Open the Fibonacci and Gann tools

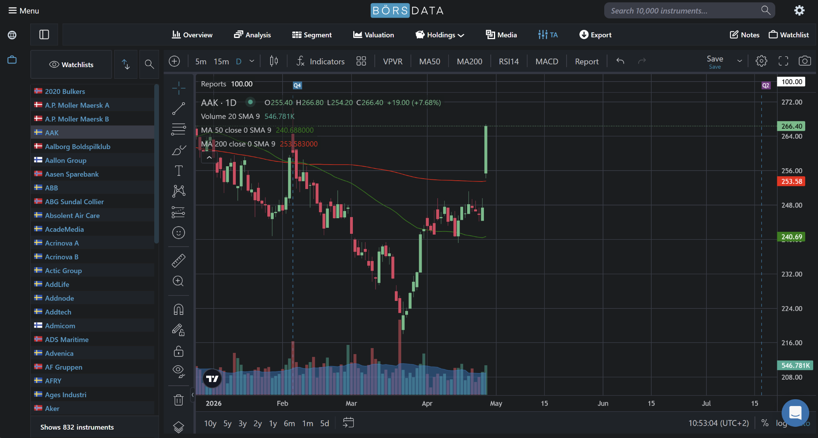(178, 129)
